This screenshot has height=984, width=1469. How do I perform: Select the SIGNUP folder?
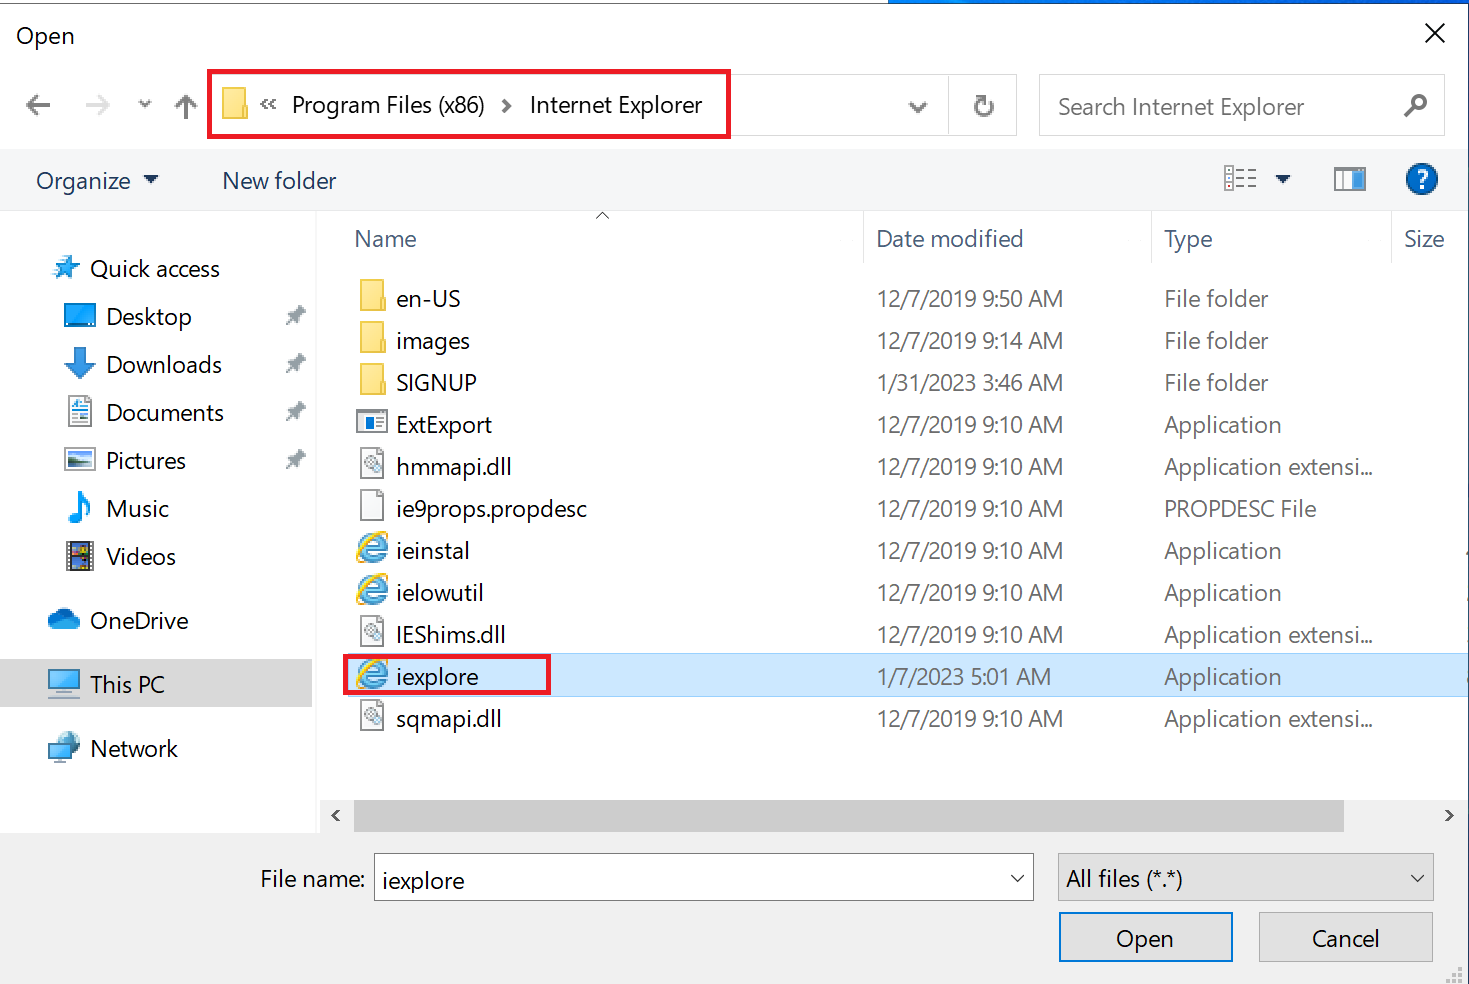tap(436, 383)
